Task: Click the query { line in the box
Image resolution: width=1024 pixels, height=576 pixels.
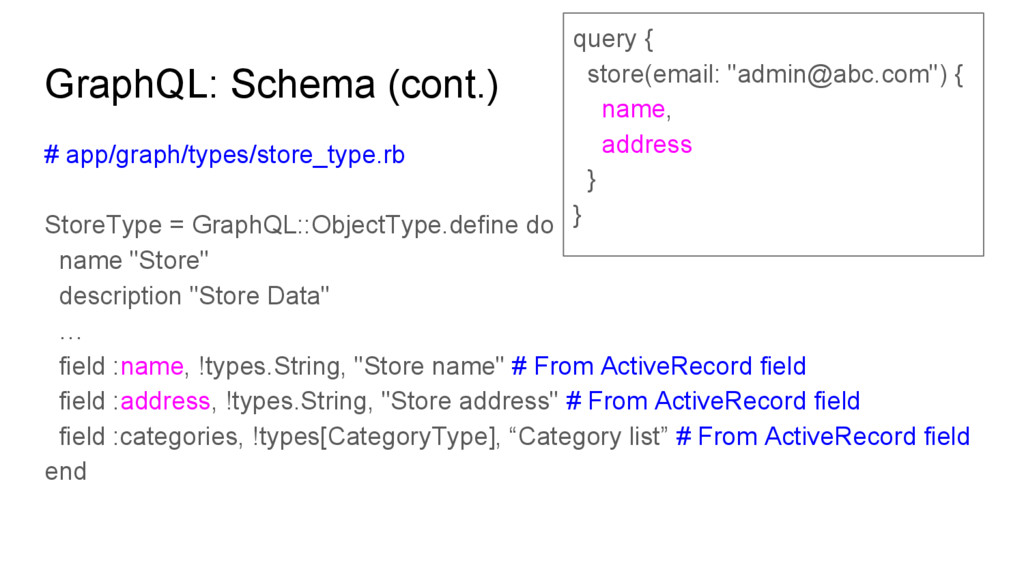Action: pos(613,39)
